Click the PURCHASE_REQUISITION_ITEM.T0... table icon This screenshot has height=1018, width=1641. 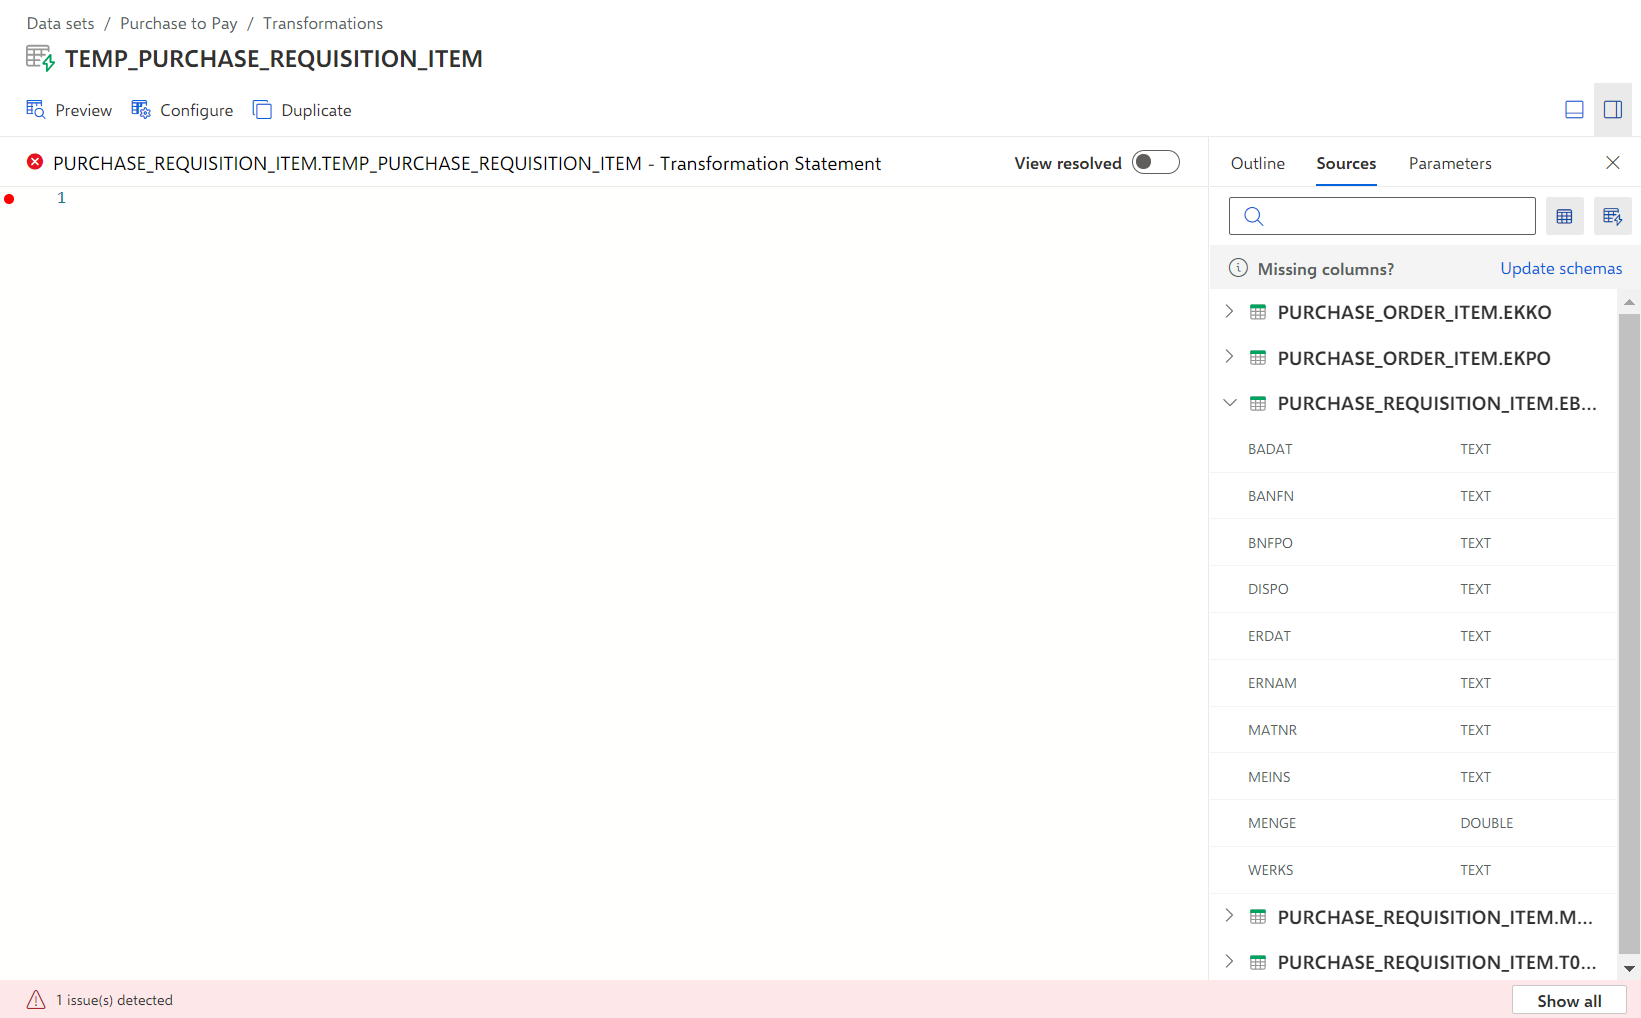click(x=1258, y=962)
